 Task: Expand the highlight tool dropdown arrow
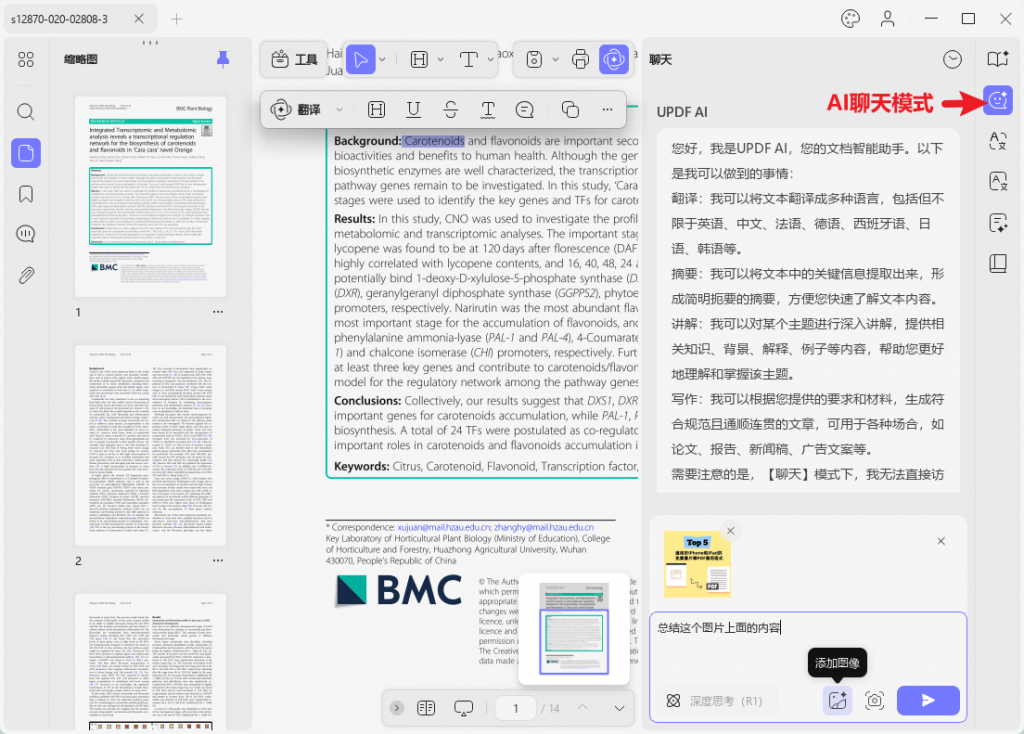pyautogui.click(x=441, y=59)
